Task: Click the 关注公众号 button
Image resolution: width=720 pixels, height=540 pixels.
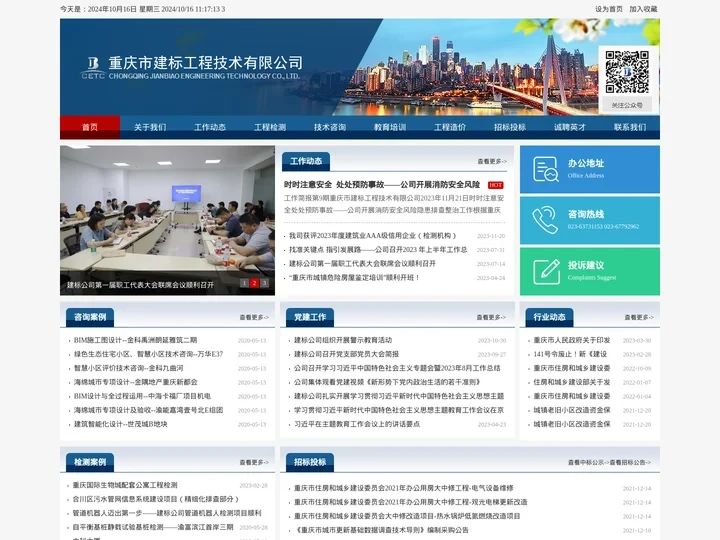Action: [x=627, y=105]
